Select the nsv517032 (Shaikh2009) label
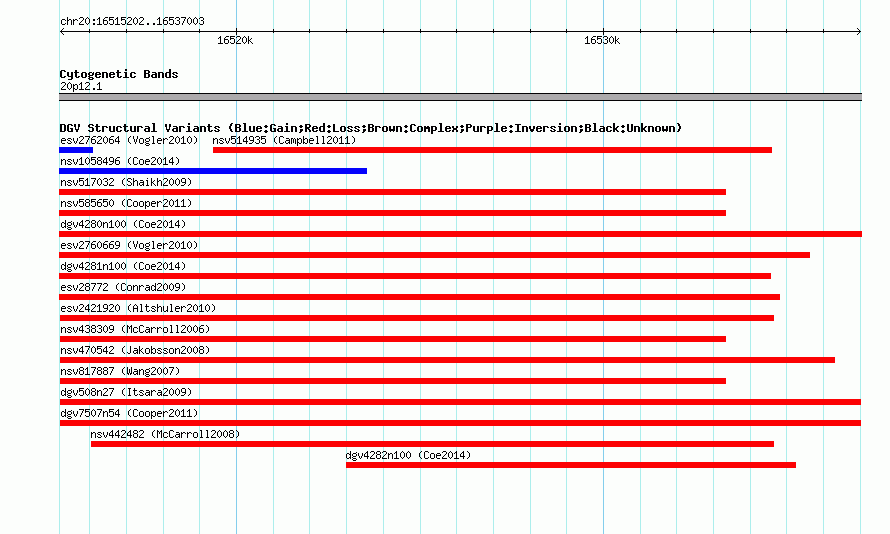This screenshot has height=534, width=890. tap(126, 182)
